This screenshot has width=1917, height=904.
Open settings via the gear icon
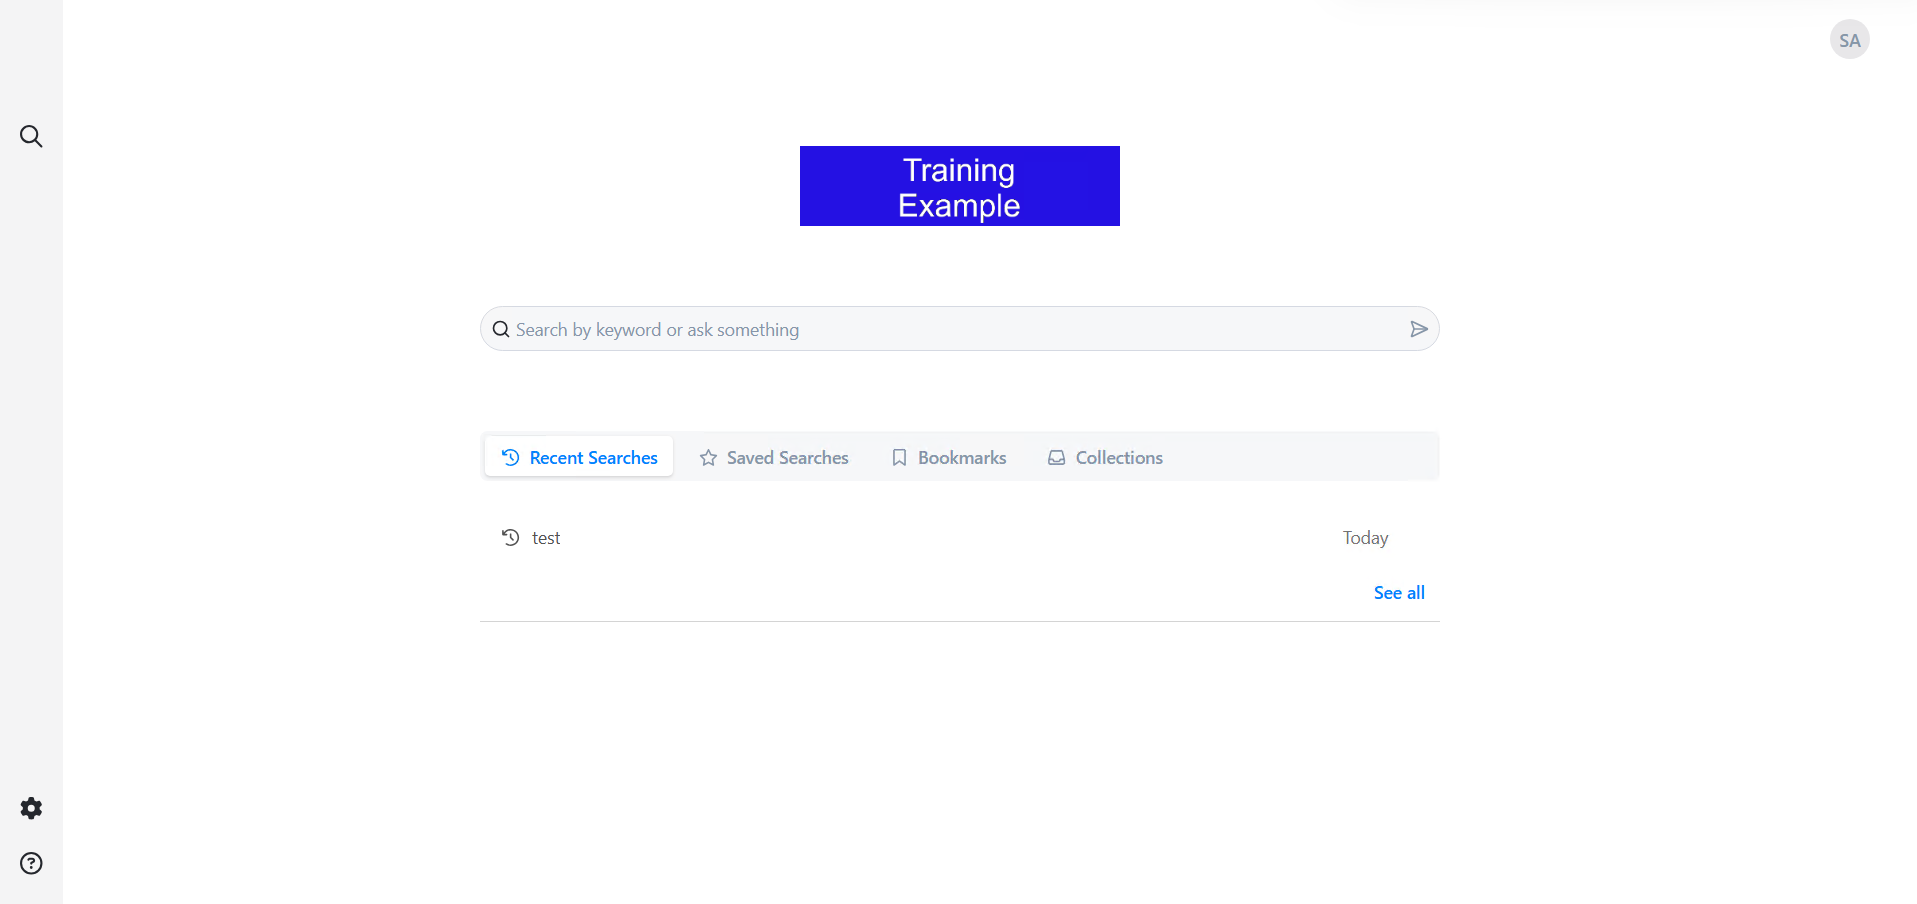[x=31, y=808]
